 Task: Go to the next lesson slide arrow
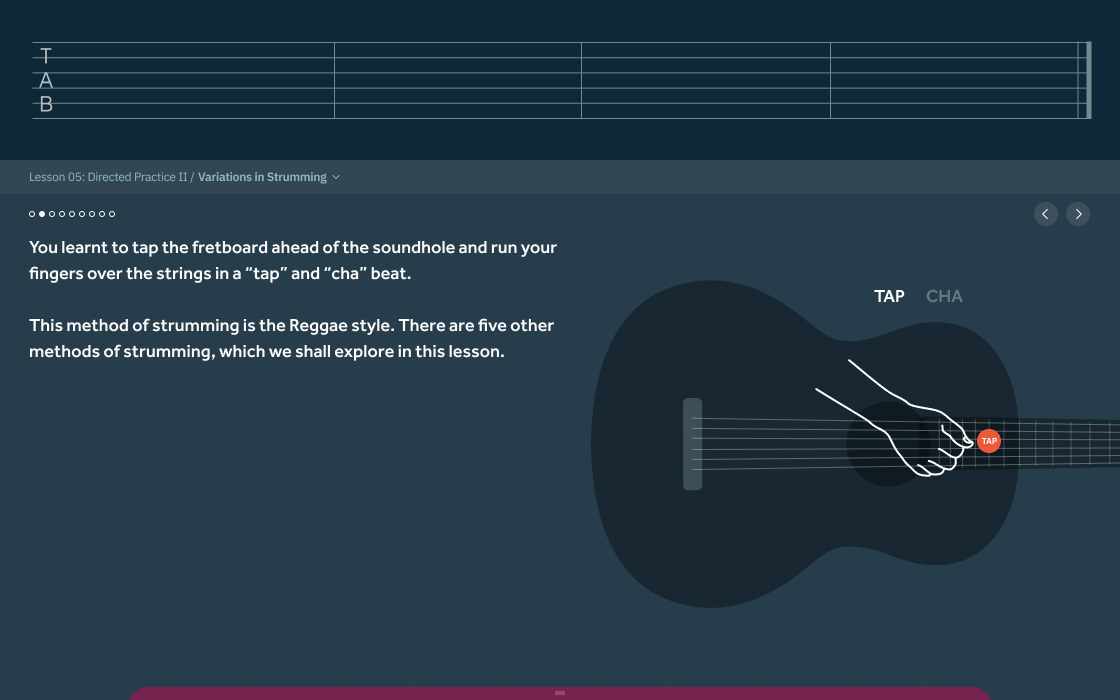(x=1078, y=214)
